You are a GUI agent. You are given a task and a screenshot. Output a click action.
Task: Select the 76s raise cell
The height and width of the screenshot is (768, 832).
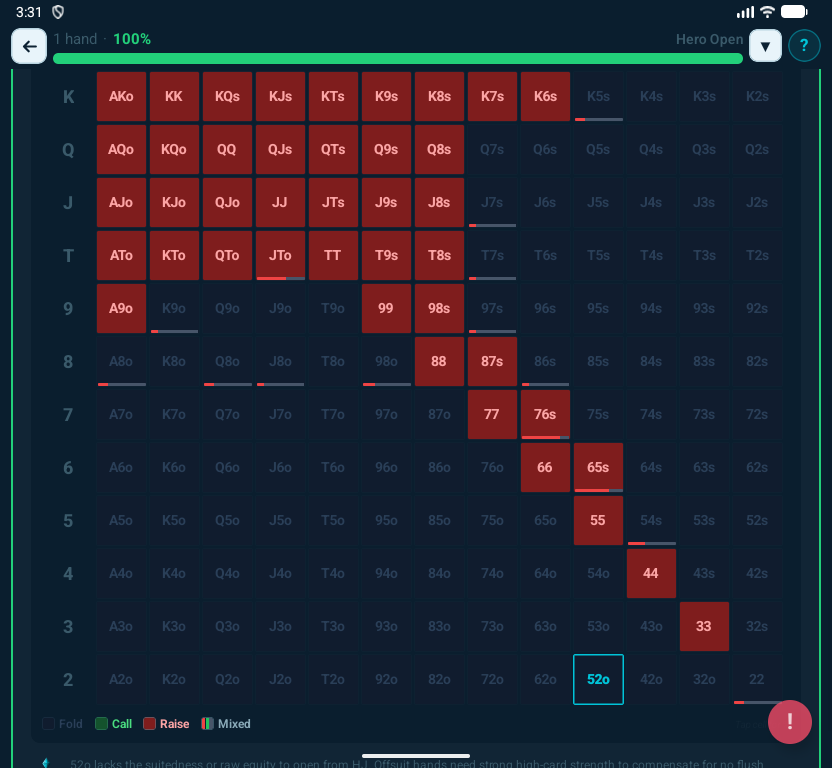545,414
